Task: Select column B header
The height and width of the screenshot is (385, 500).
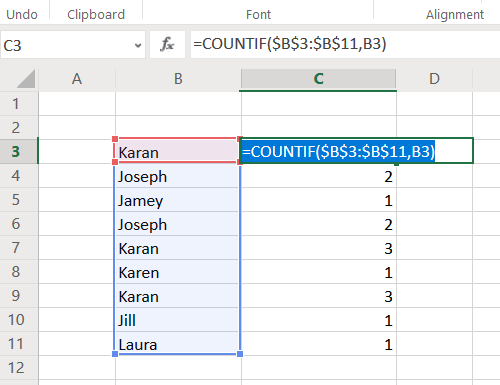Action: (178, 79)
